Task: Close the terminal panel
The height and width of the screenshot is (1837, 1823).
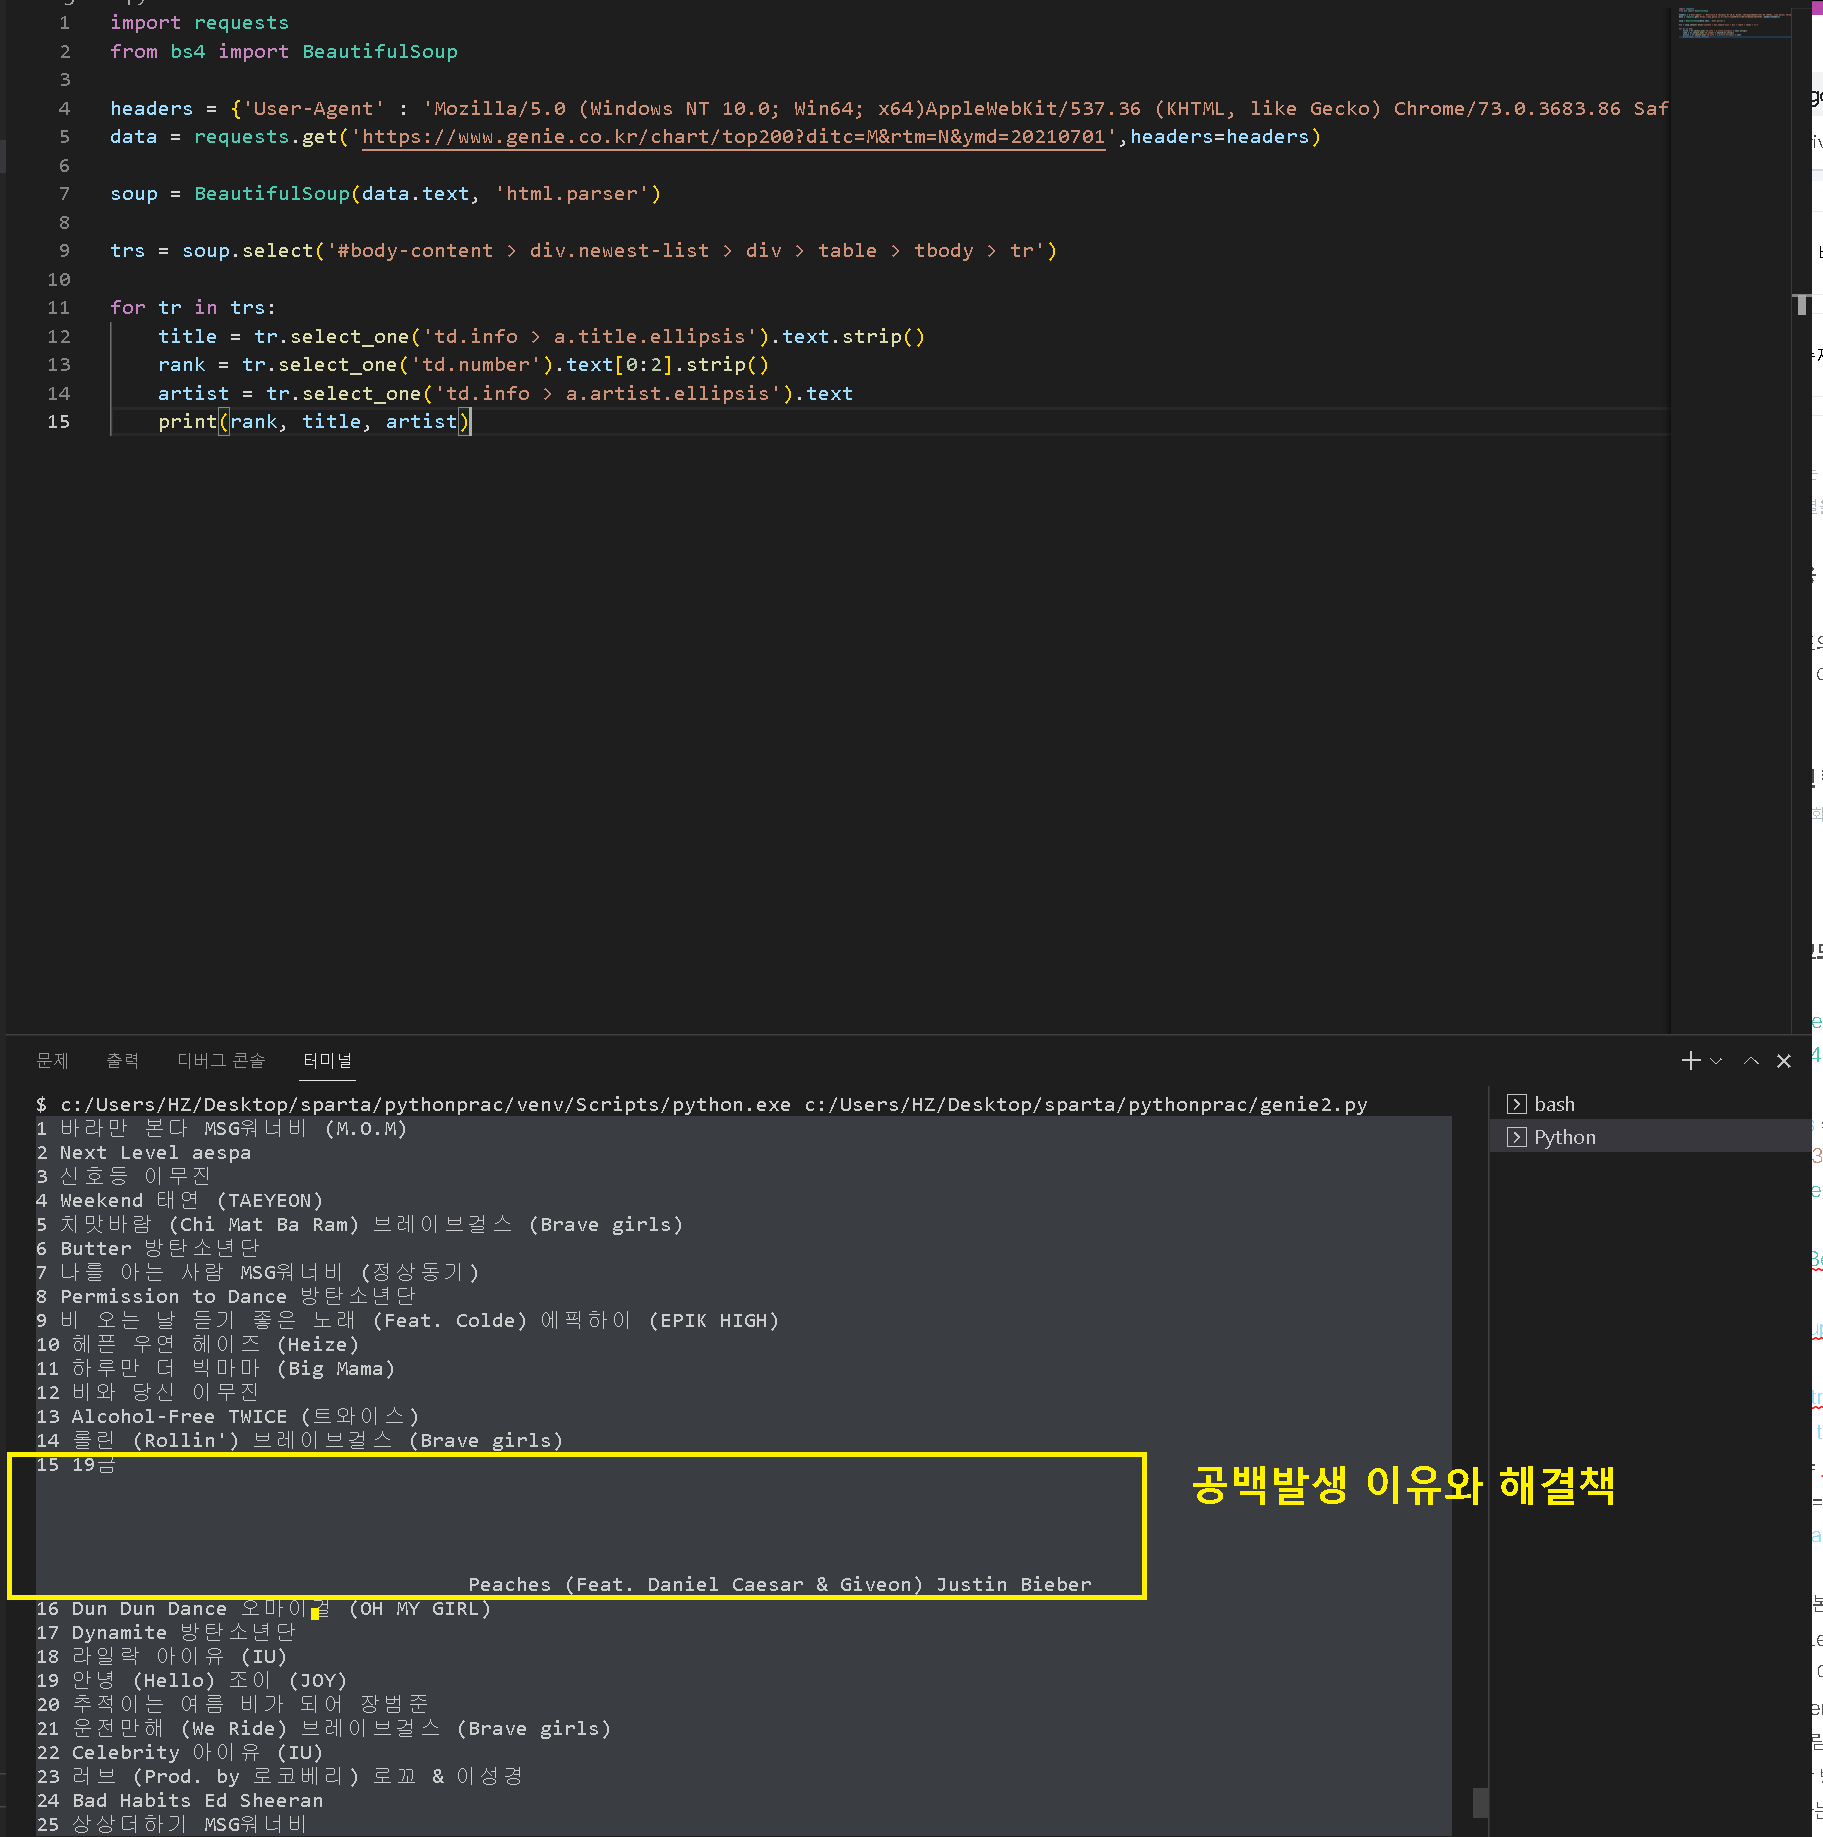Action: 1784,1061
